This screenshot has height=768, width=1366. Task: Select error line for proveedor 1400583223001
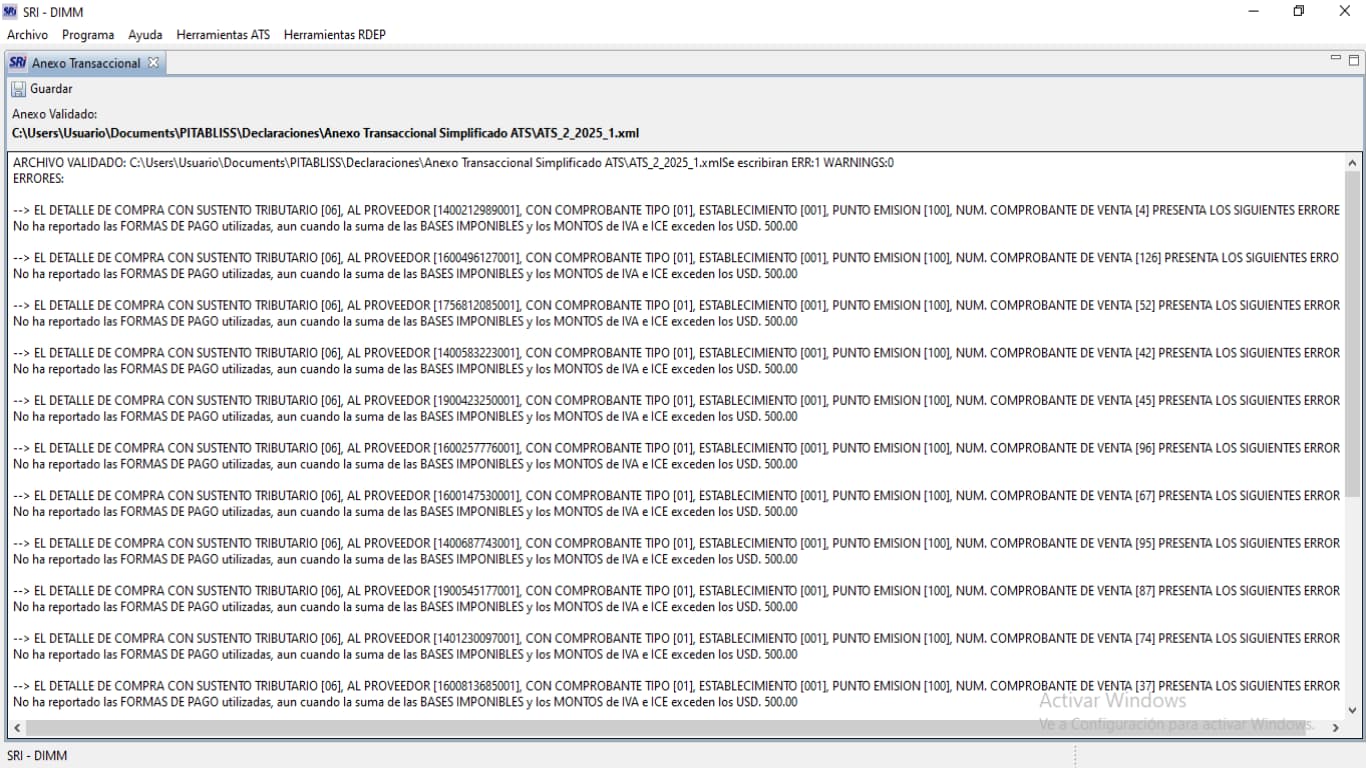pos(676,353)
